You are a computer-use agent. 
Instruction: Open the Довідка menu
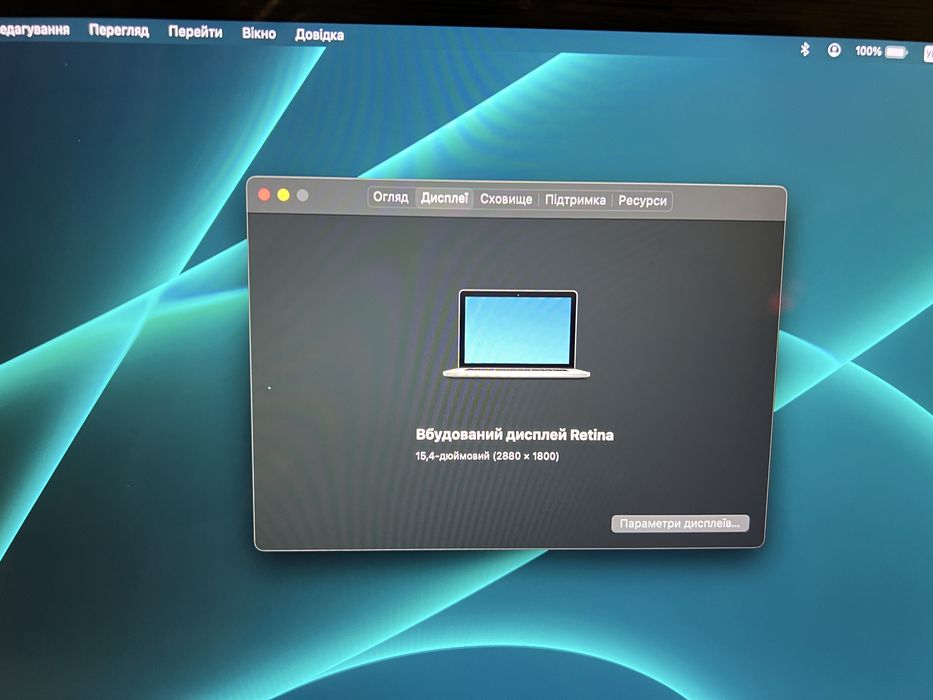(x=319, y=35)
